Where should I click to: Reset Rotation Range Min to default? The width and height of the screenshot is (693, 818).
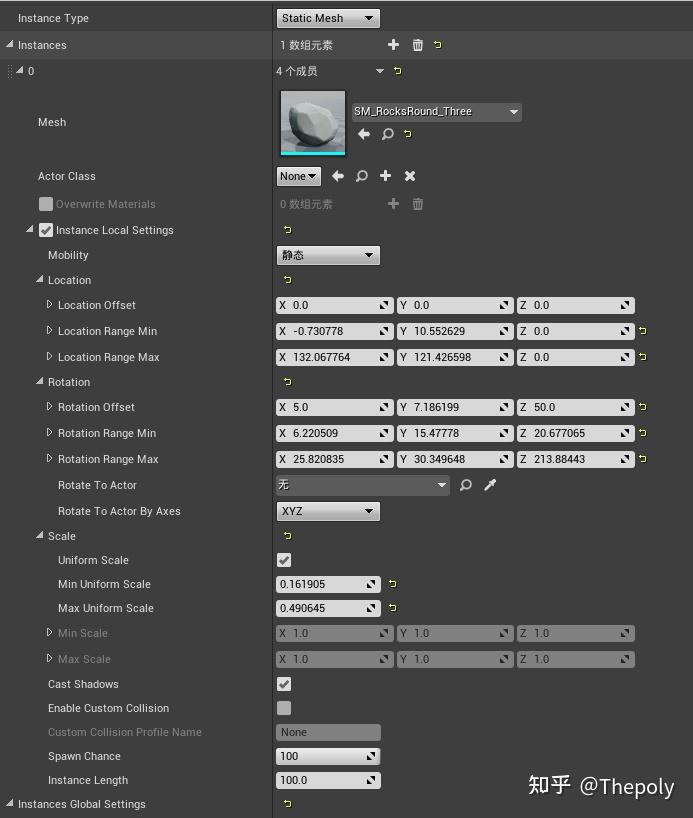643,432
